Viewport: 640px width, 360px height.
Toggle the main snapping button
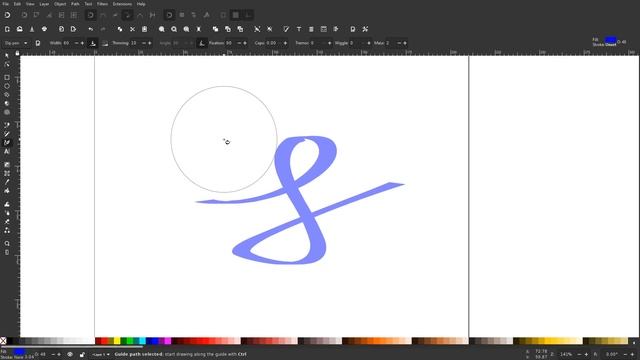click(x=7, y=15)
